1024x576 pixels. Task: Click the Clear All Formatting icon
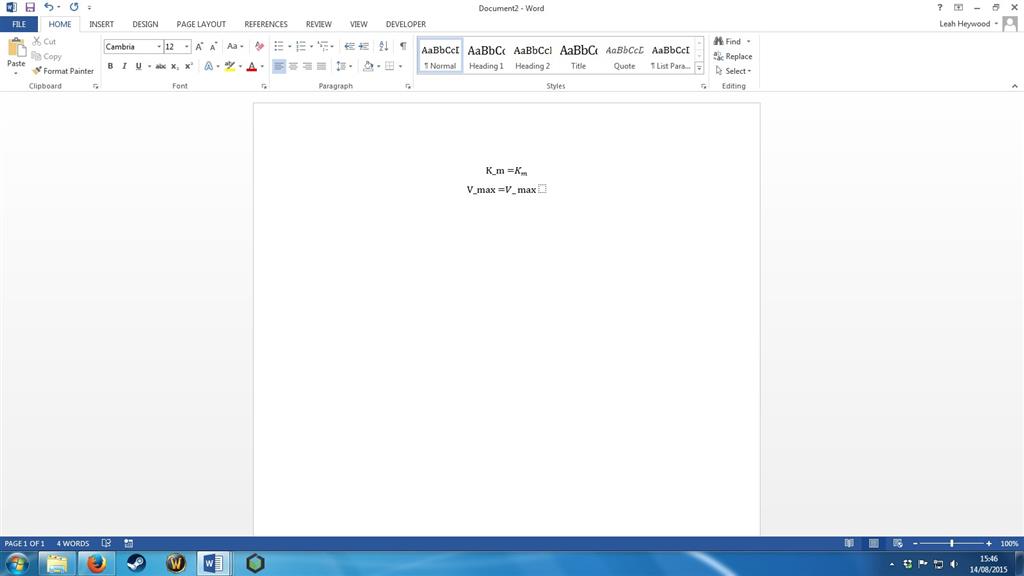[260, 45]
